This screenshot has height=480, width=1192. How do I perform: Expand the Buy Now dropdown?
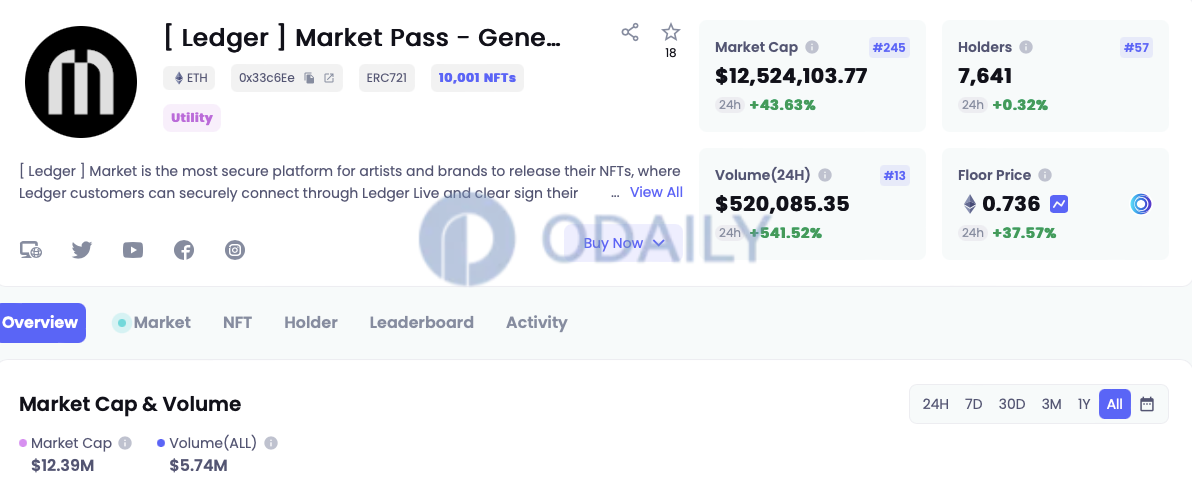(623, 243)
